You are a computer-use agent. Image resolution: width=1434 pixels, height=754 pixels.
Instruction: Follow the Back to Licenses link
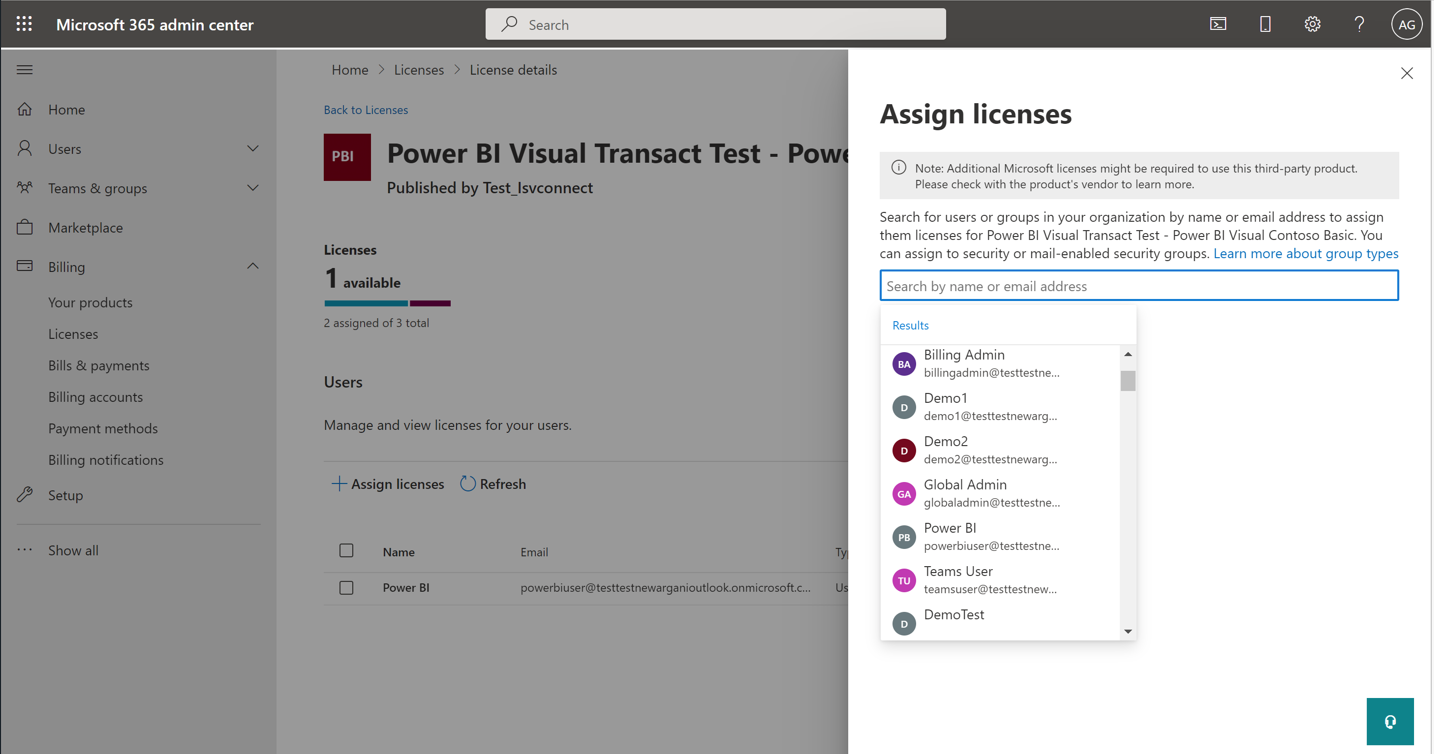pos(366,110)
